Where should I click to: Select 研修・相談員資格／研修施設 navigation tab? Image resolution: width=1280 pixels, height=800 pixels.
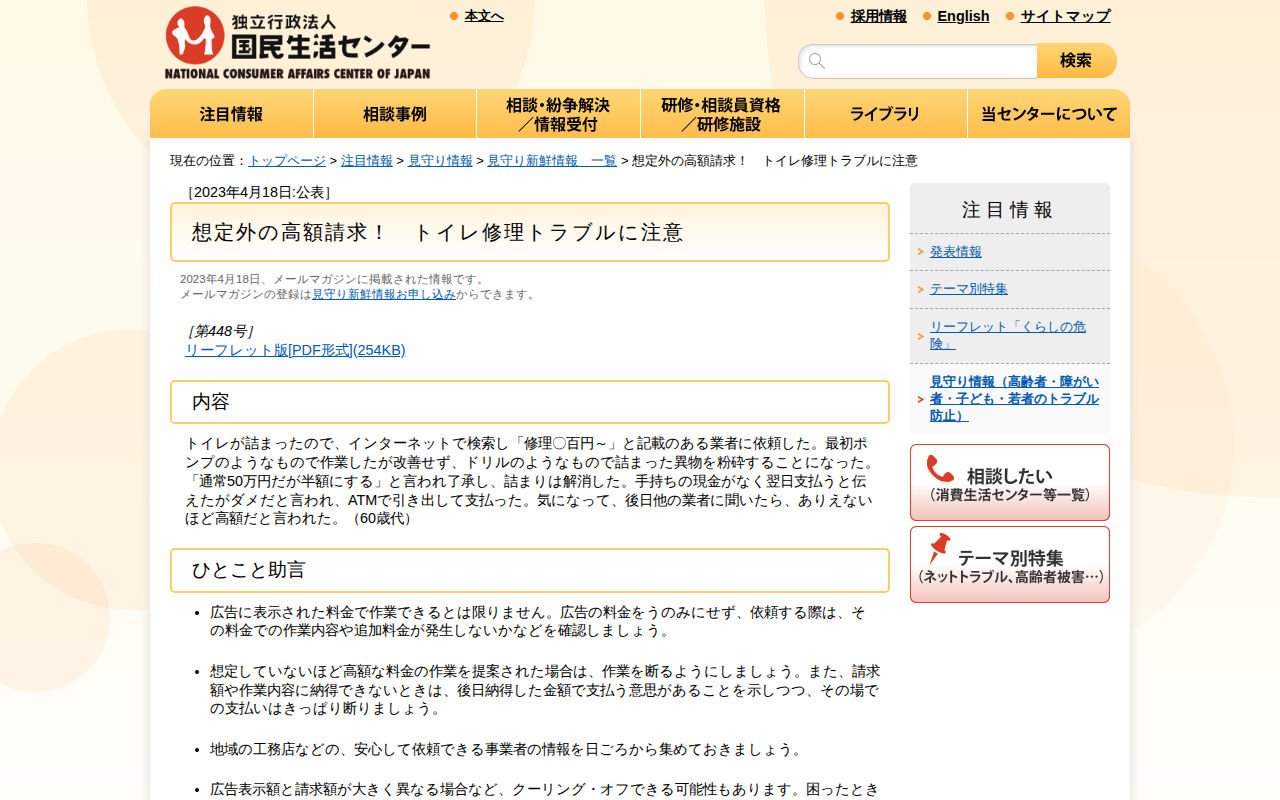pos(722,114)
